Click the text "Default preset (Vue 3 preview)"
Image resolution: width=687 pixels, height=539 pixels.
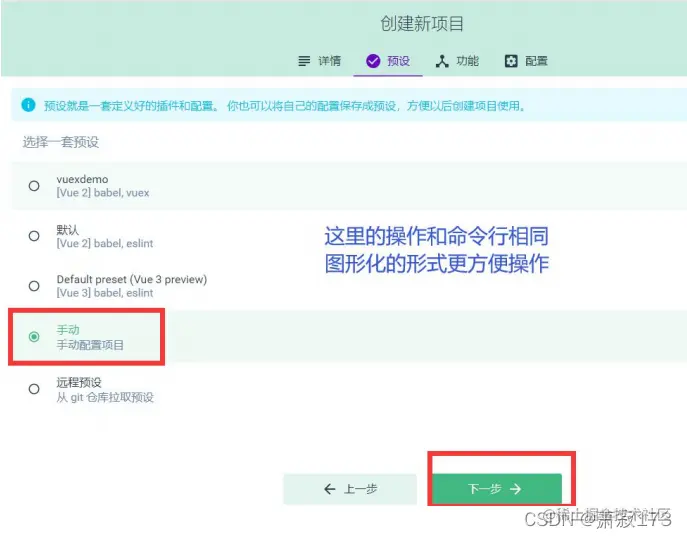pos(132,280)
